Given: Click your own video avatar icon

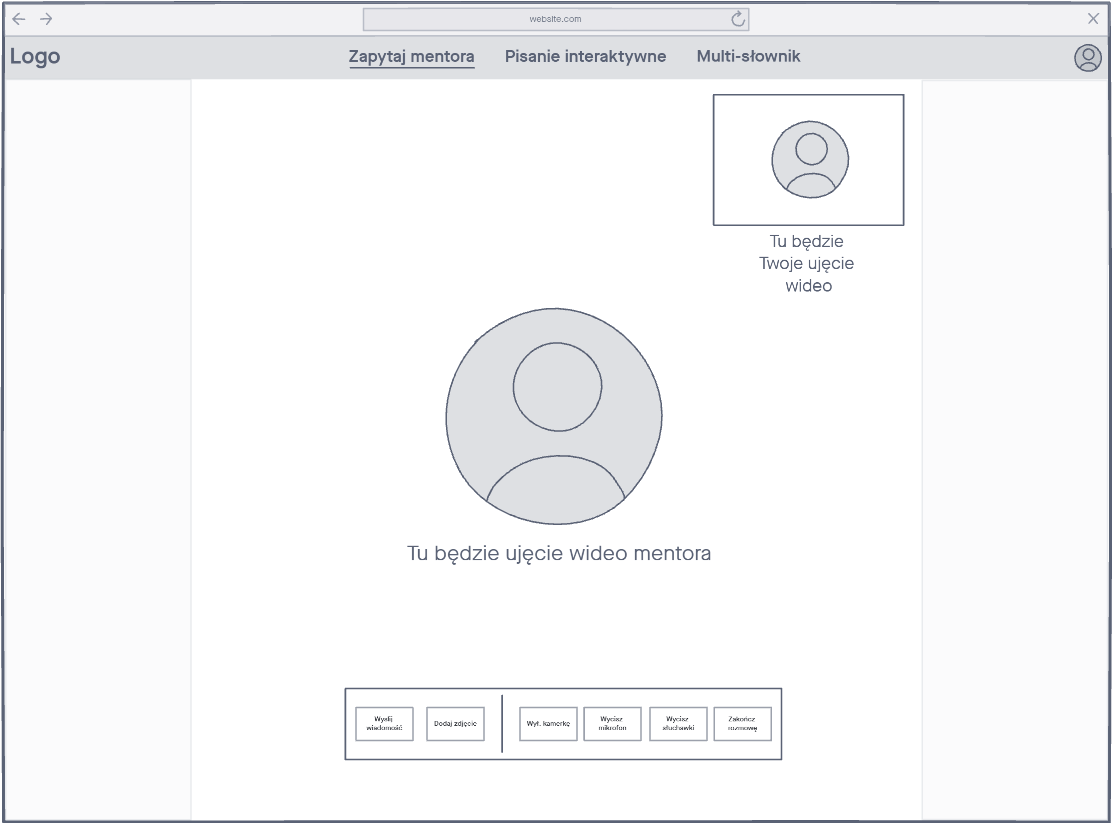Looking at the screenshot, I should click(x=809, y=160).
